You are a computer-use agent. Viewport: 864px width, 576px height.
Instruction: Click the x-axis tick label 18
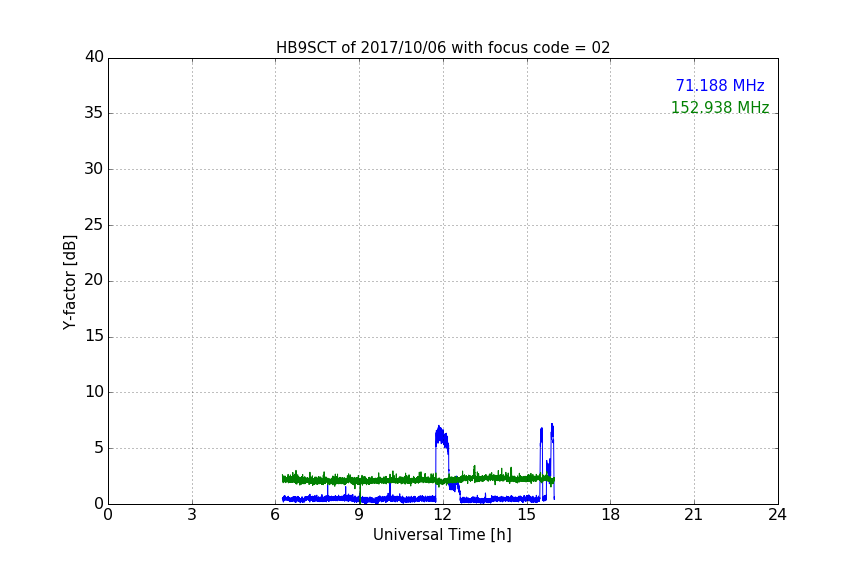(x=611, y=515)
